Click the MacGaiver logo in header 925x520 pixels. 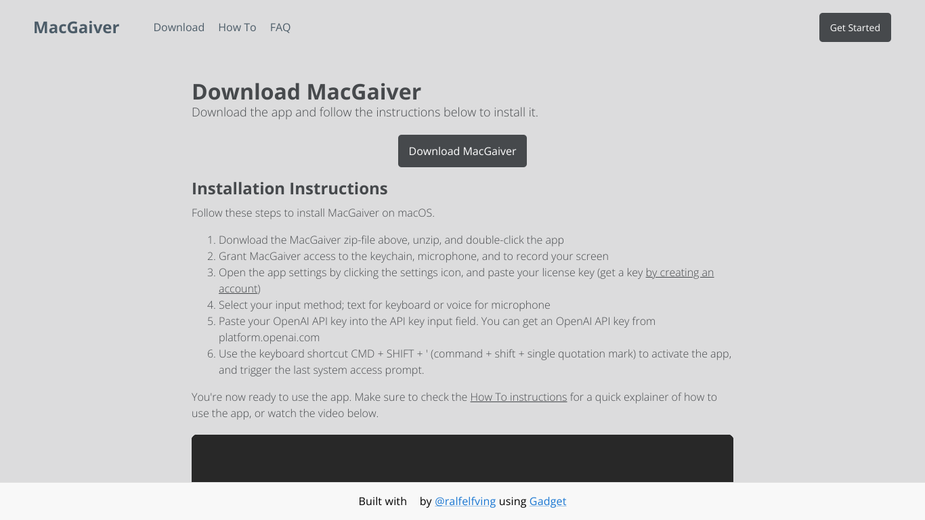[x=76, y=27]
